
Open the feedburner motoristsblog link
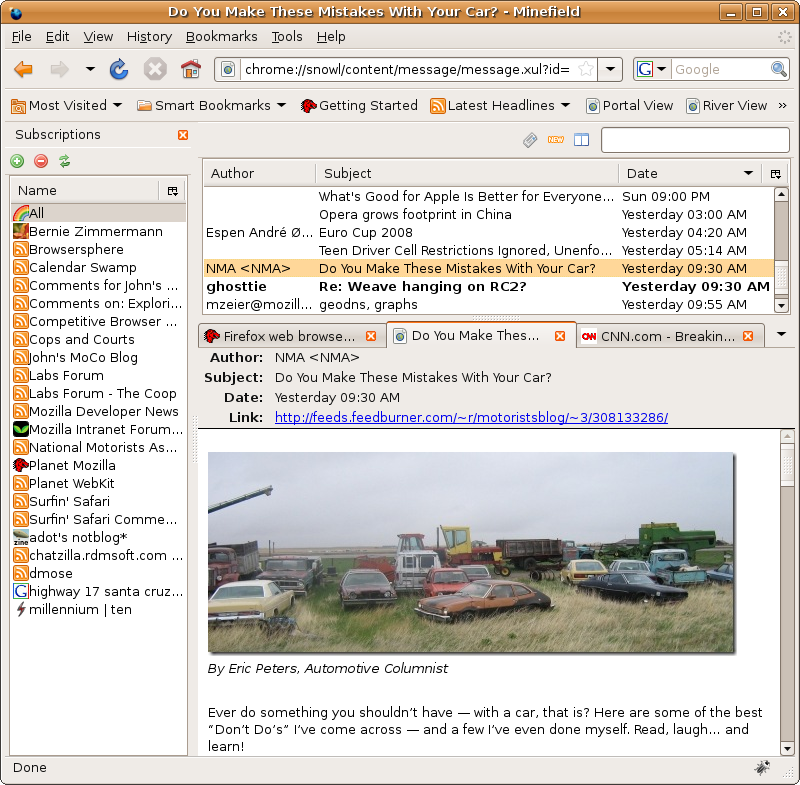click(471, 417)
